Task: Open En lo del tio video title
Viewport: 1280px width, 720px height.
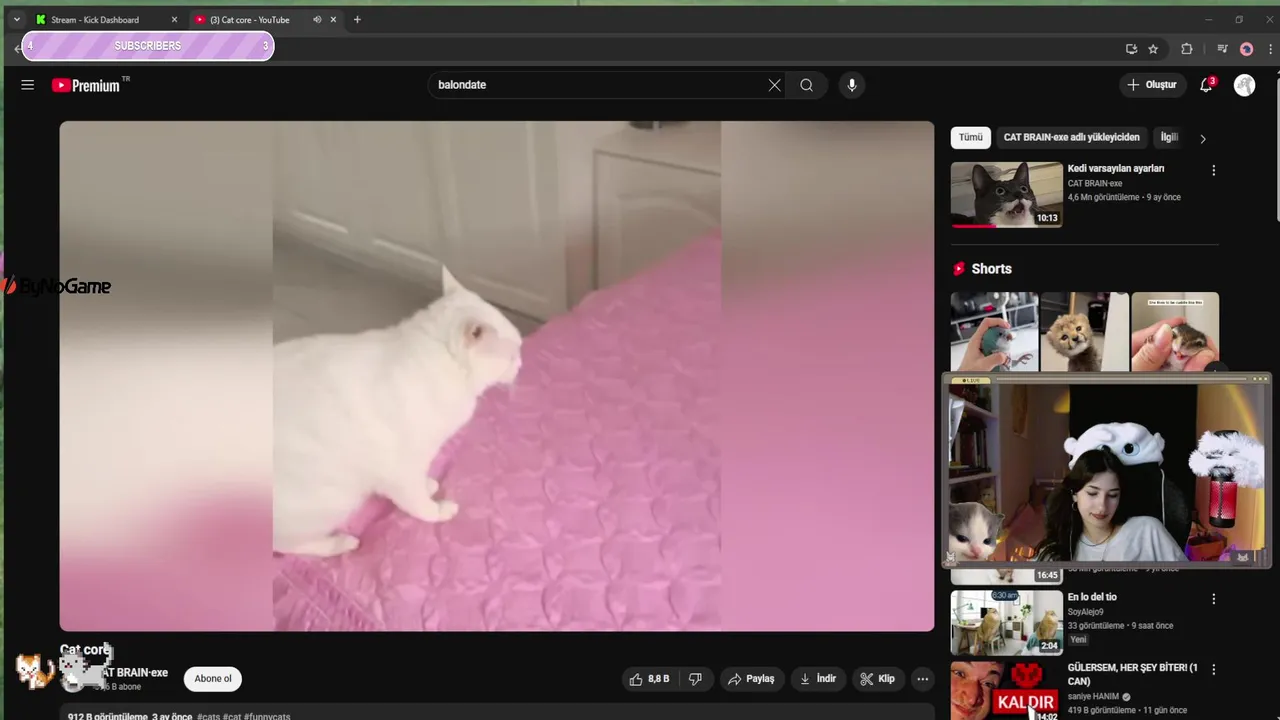Action: tap(1092, 597)
